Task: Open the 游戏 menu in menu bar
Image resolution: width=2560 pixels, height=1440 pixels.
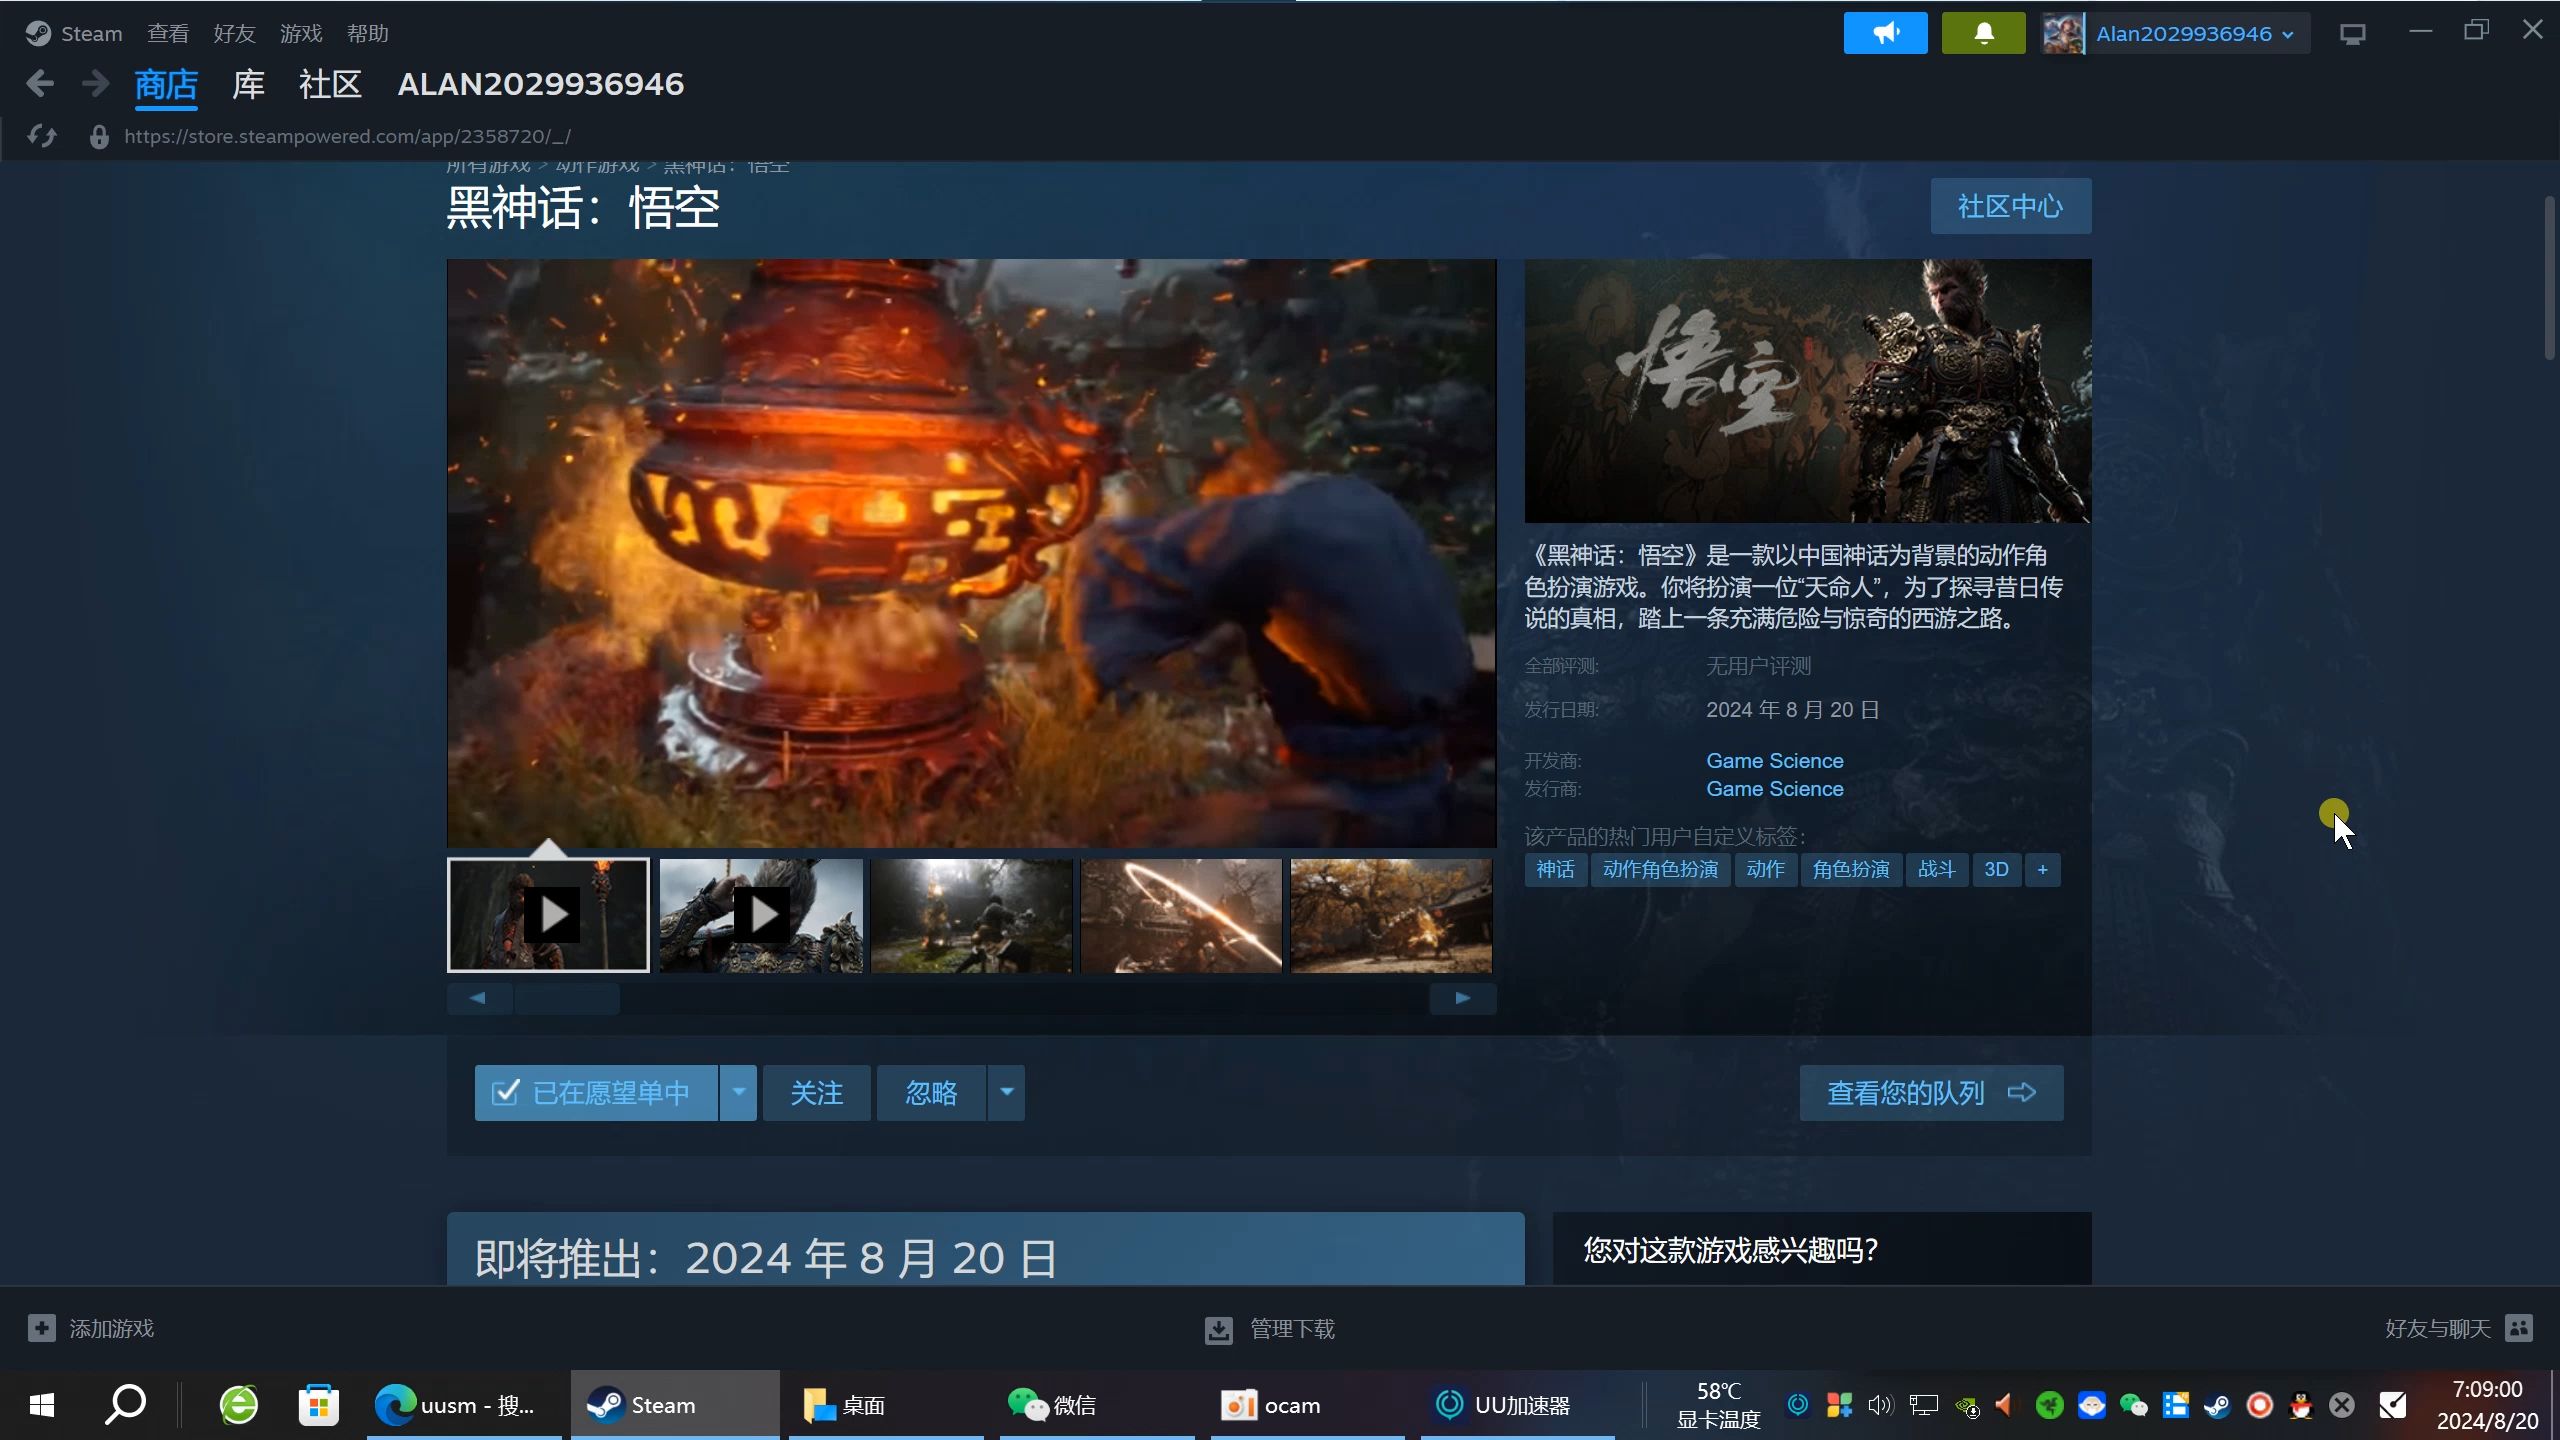Action: point(301,34)
